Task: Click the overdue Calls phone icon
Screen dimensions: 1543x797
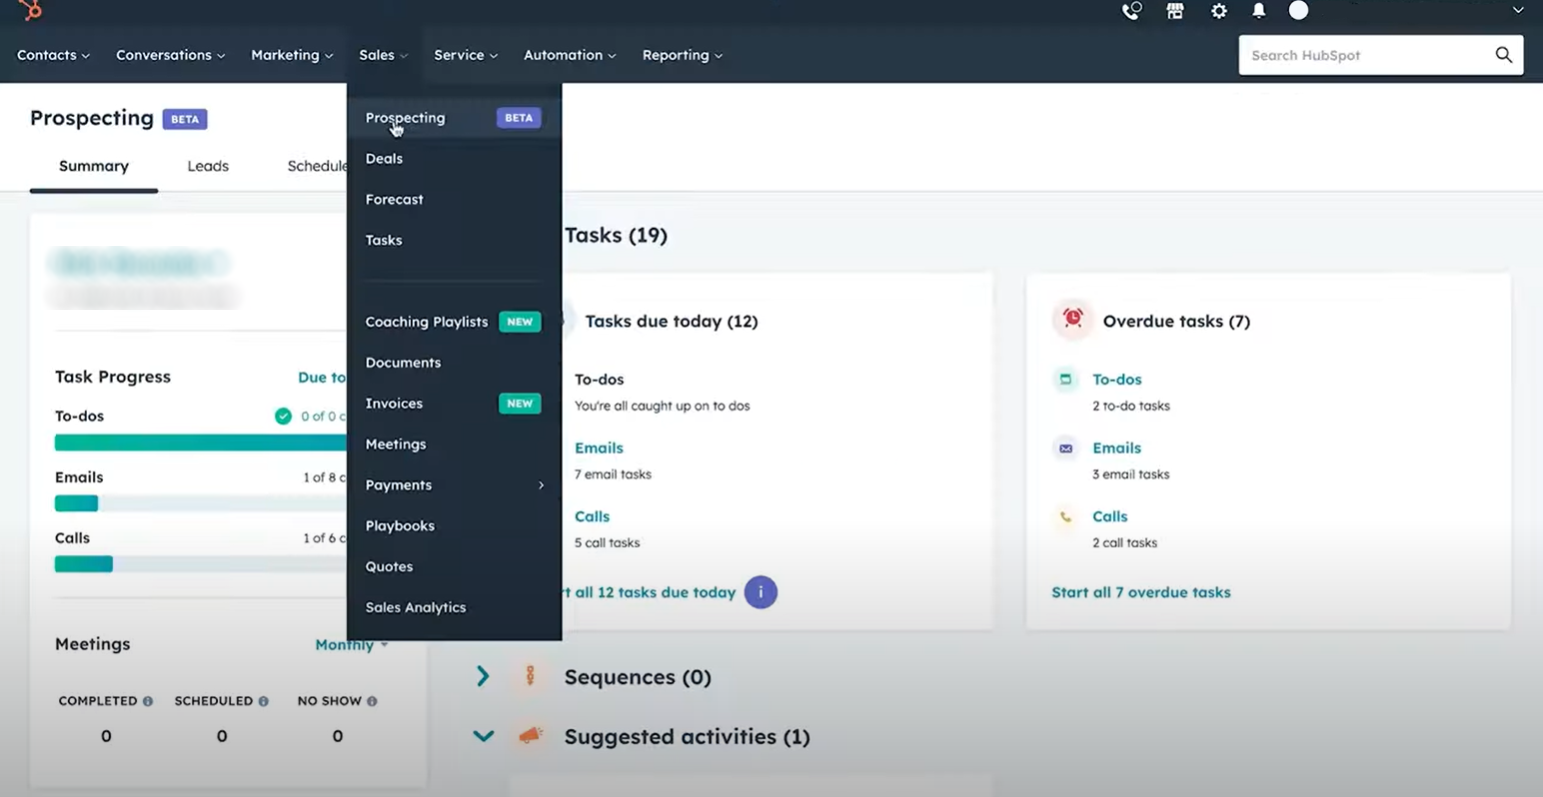Action: [1066, 517]
